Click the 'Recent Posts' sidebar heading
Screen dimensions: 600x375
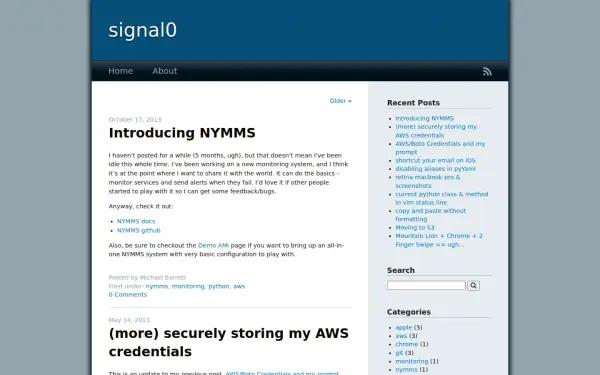(413, 103)
